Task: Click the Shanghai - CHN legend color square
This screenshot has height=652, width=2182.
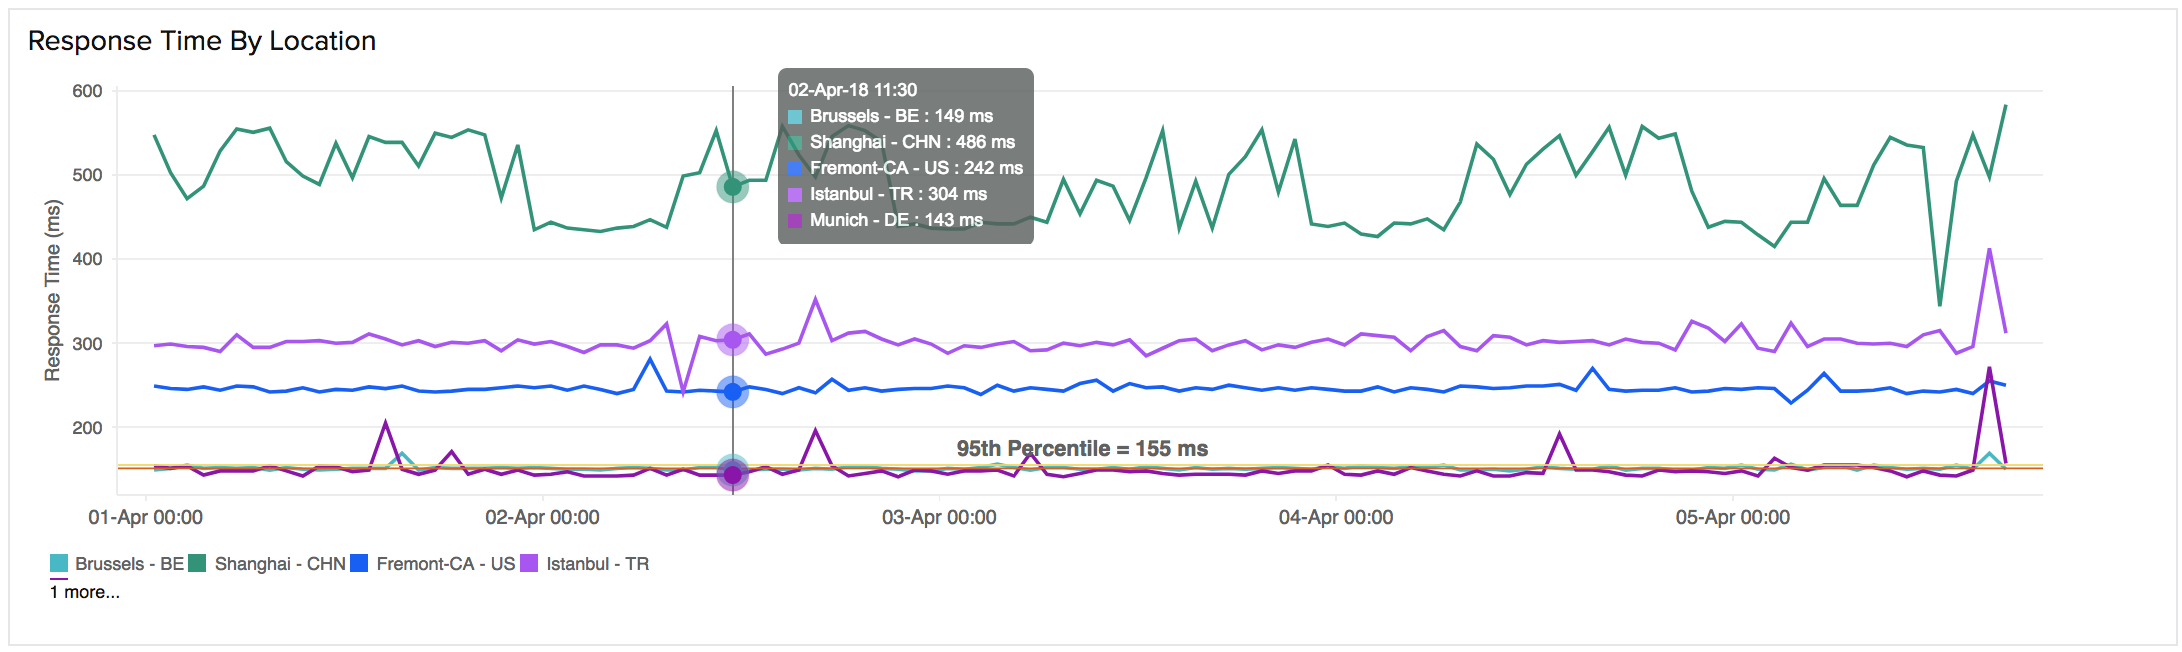Action: (197, 564)
